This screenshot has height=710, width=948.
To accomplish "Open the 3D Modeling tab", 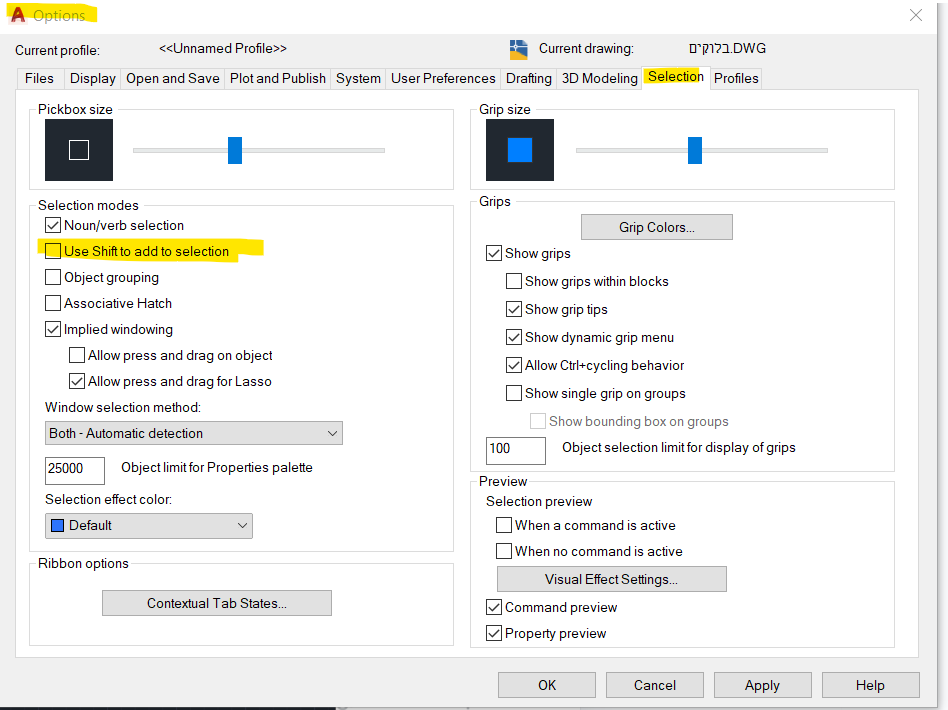I will pos(599,78).
